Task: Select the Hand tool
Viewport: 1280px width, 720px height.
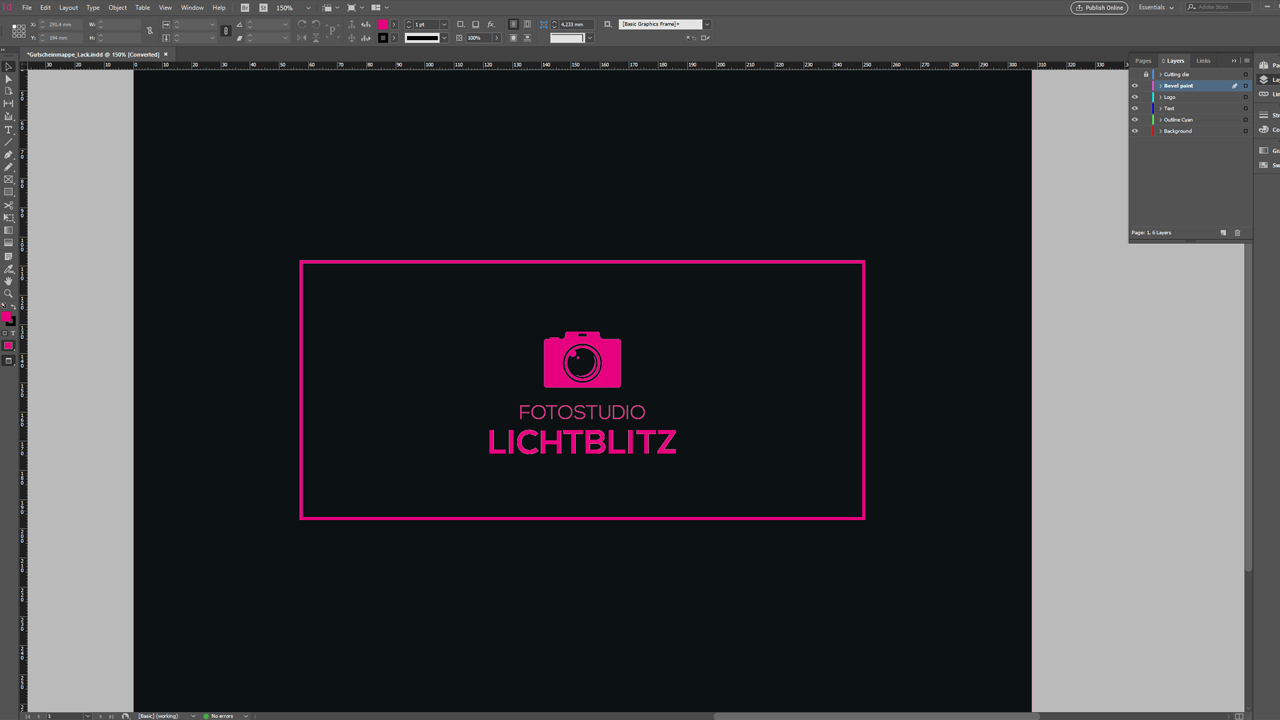Action: pos(9,281)
